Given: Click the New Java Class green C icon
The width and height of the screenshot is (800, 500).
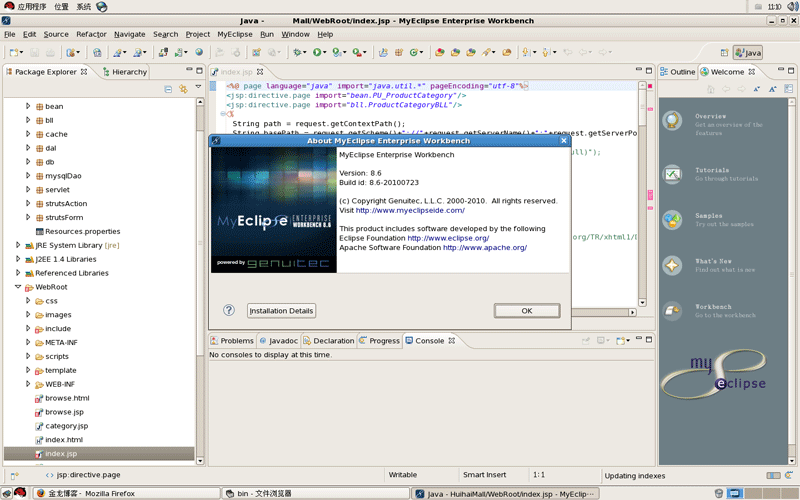Looking at the screenshot, I should tap(414, 52).
